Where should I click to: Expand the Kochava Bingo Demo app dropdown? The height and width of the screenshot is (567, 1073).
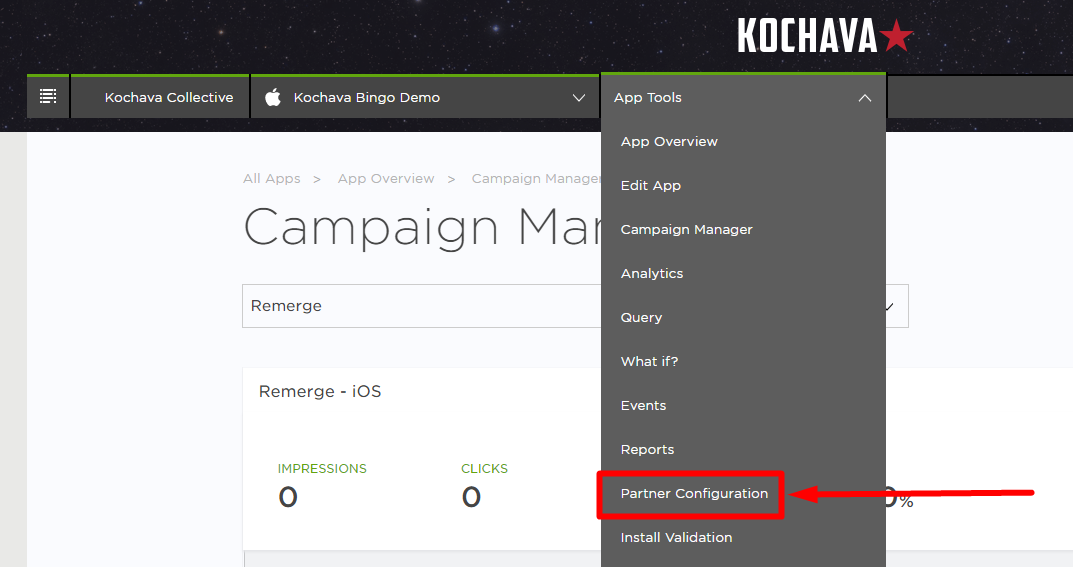tap(579, 98)
